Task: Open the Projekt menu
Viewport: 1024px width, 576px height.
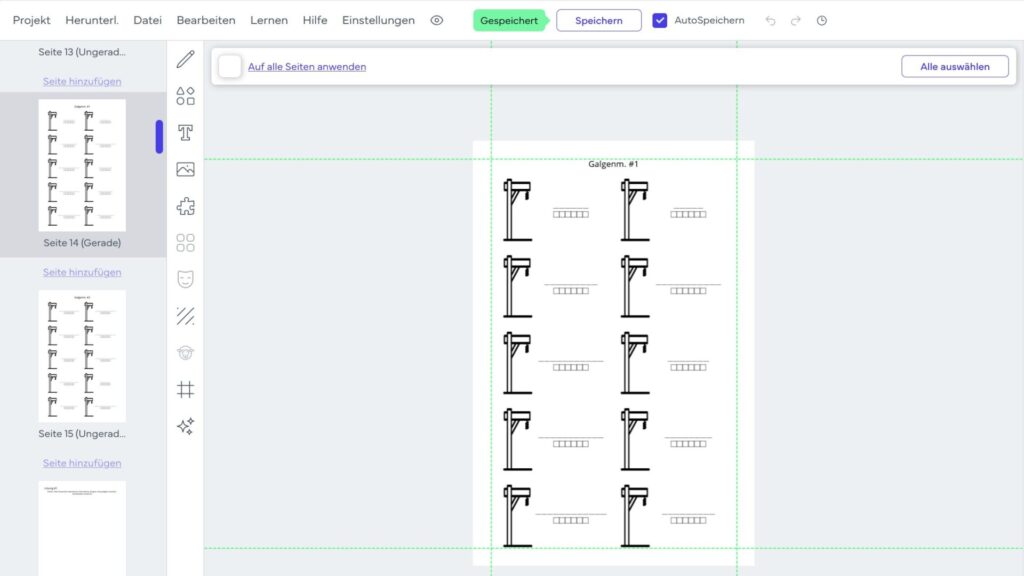Action: coord(31,20)
